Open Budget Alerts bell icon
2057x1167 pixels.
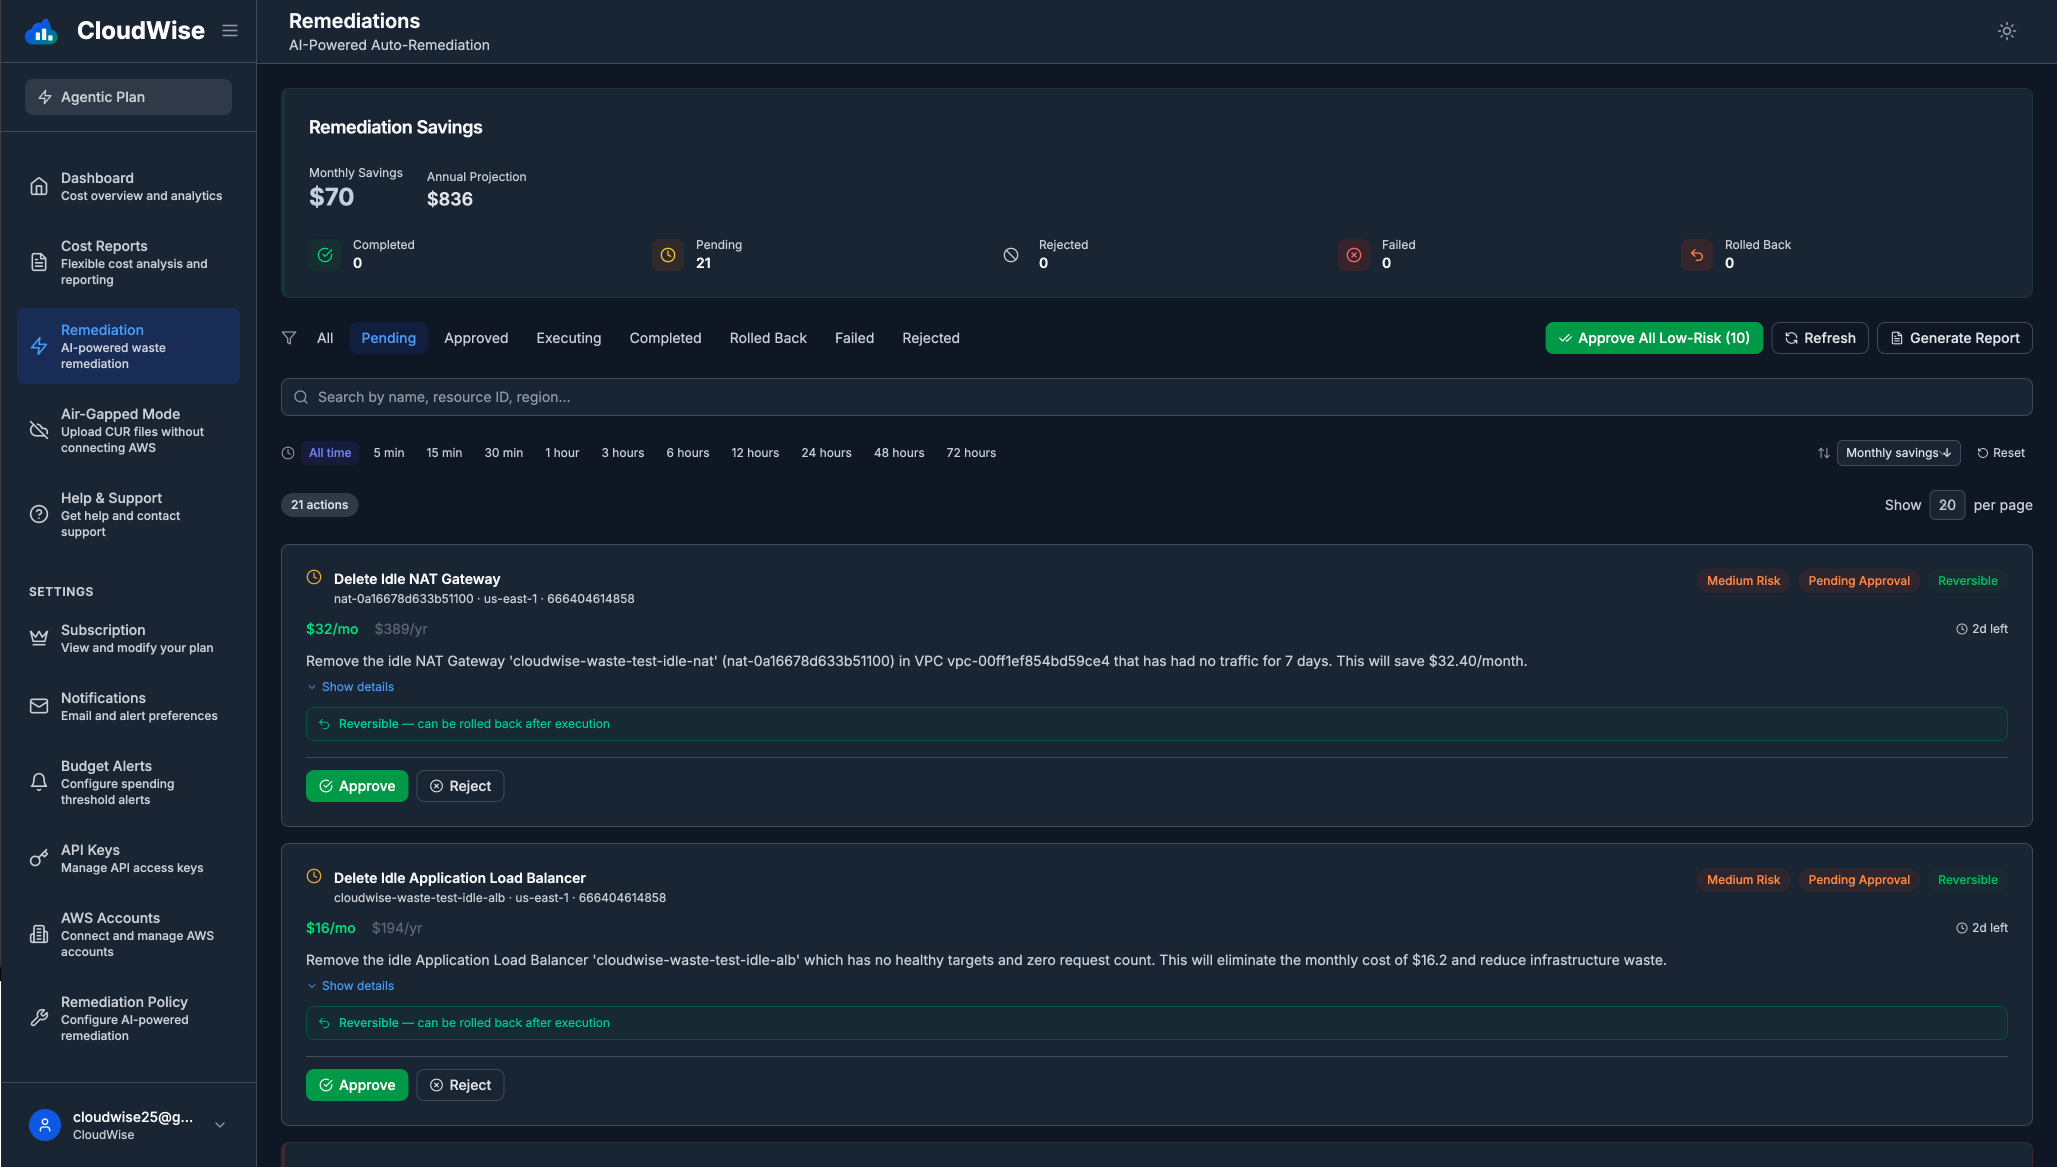[x=39, y=782]
